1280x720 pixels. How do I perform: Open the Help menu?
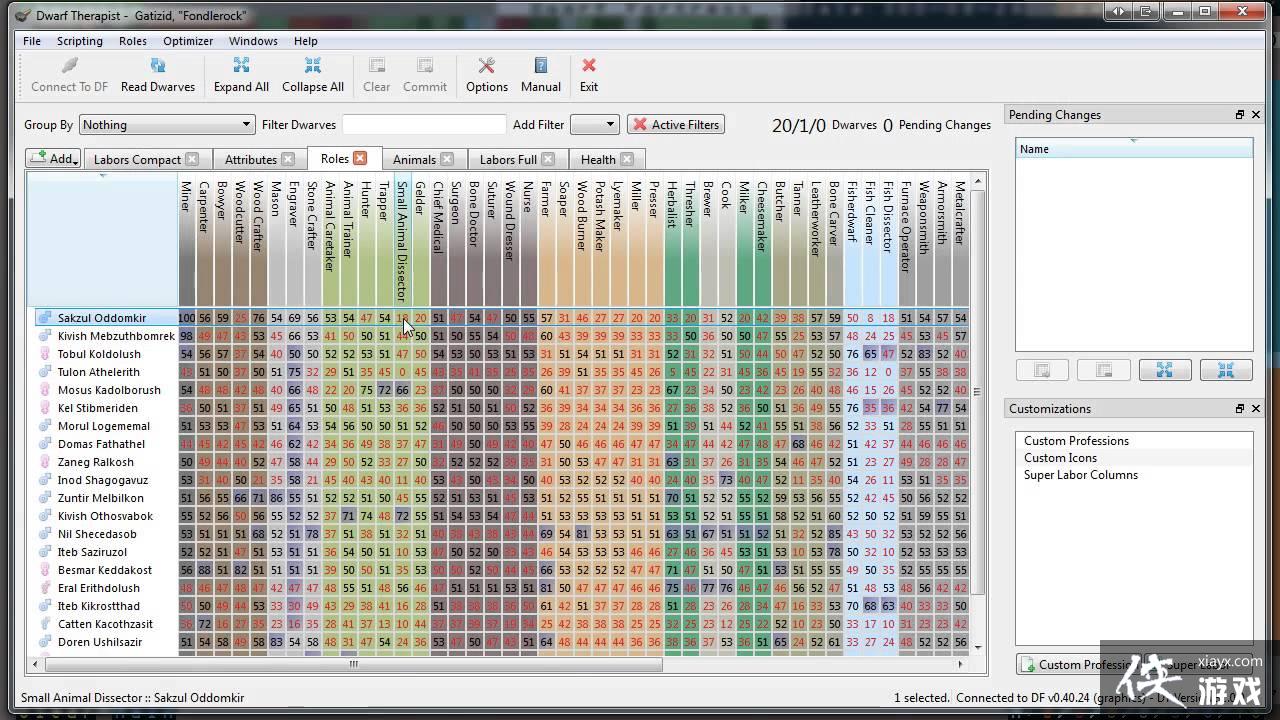coord(306,41)
